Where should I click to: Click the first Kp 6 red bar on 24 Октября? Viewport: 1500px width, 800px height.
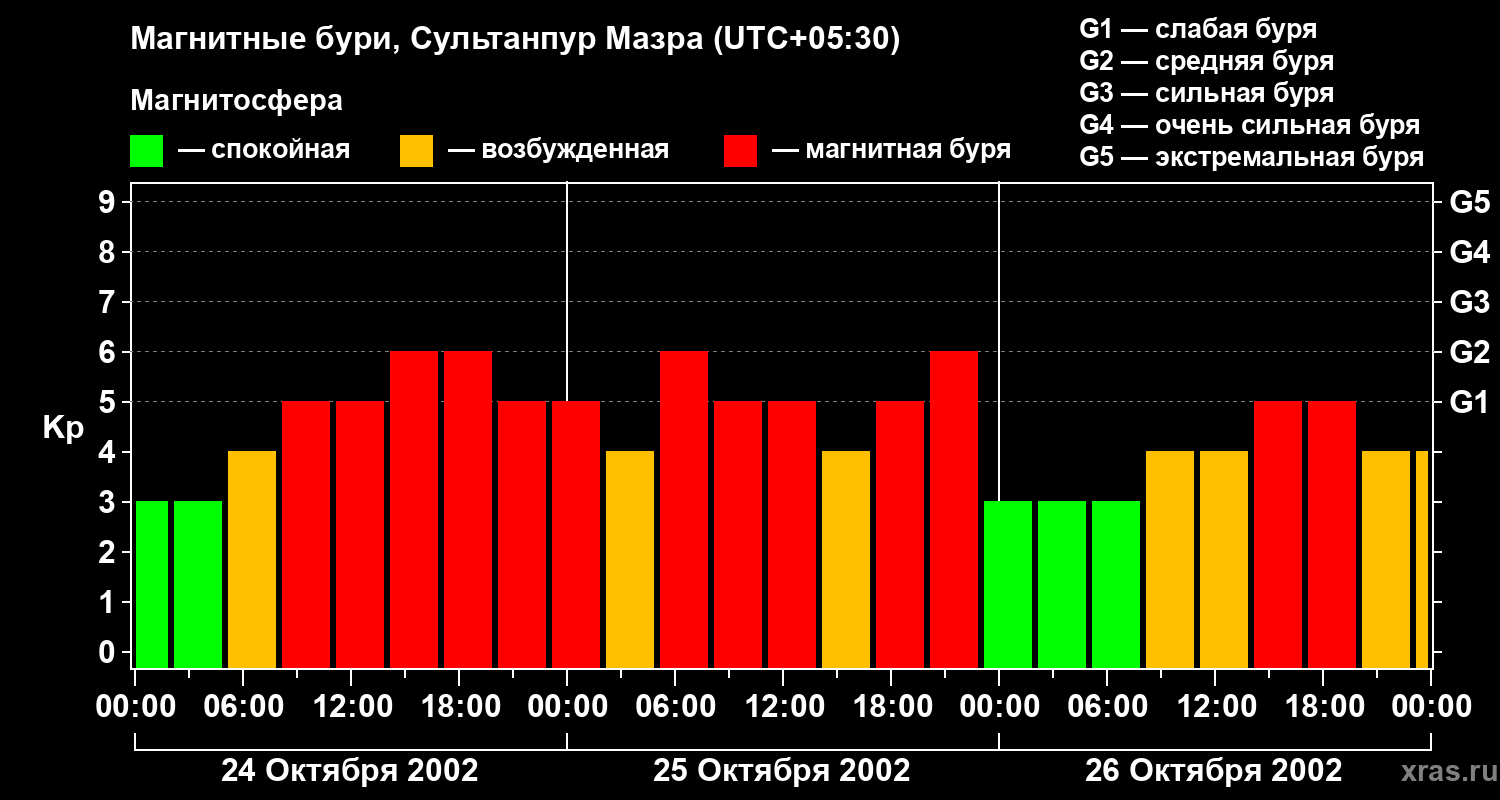[x=414, y=509]
